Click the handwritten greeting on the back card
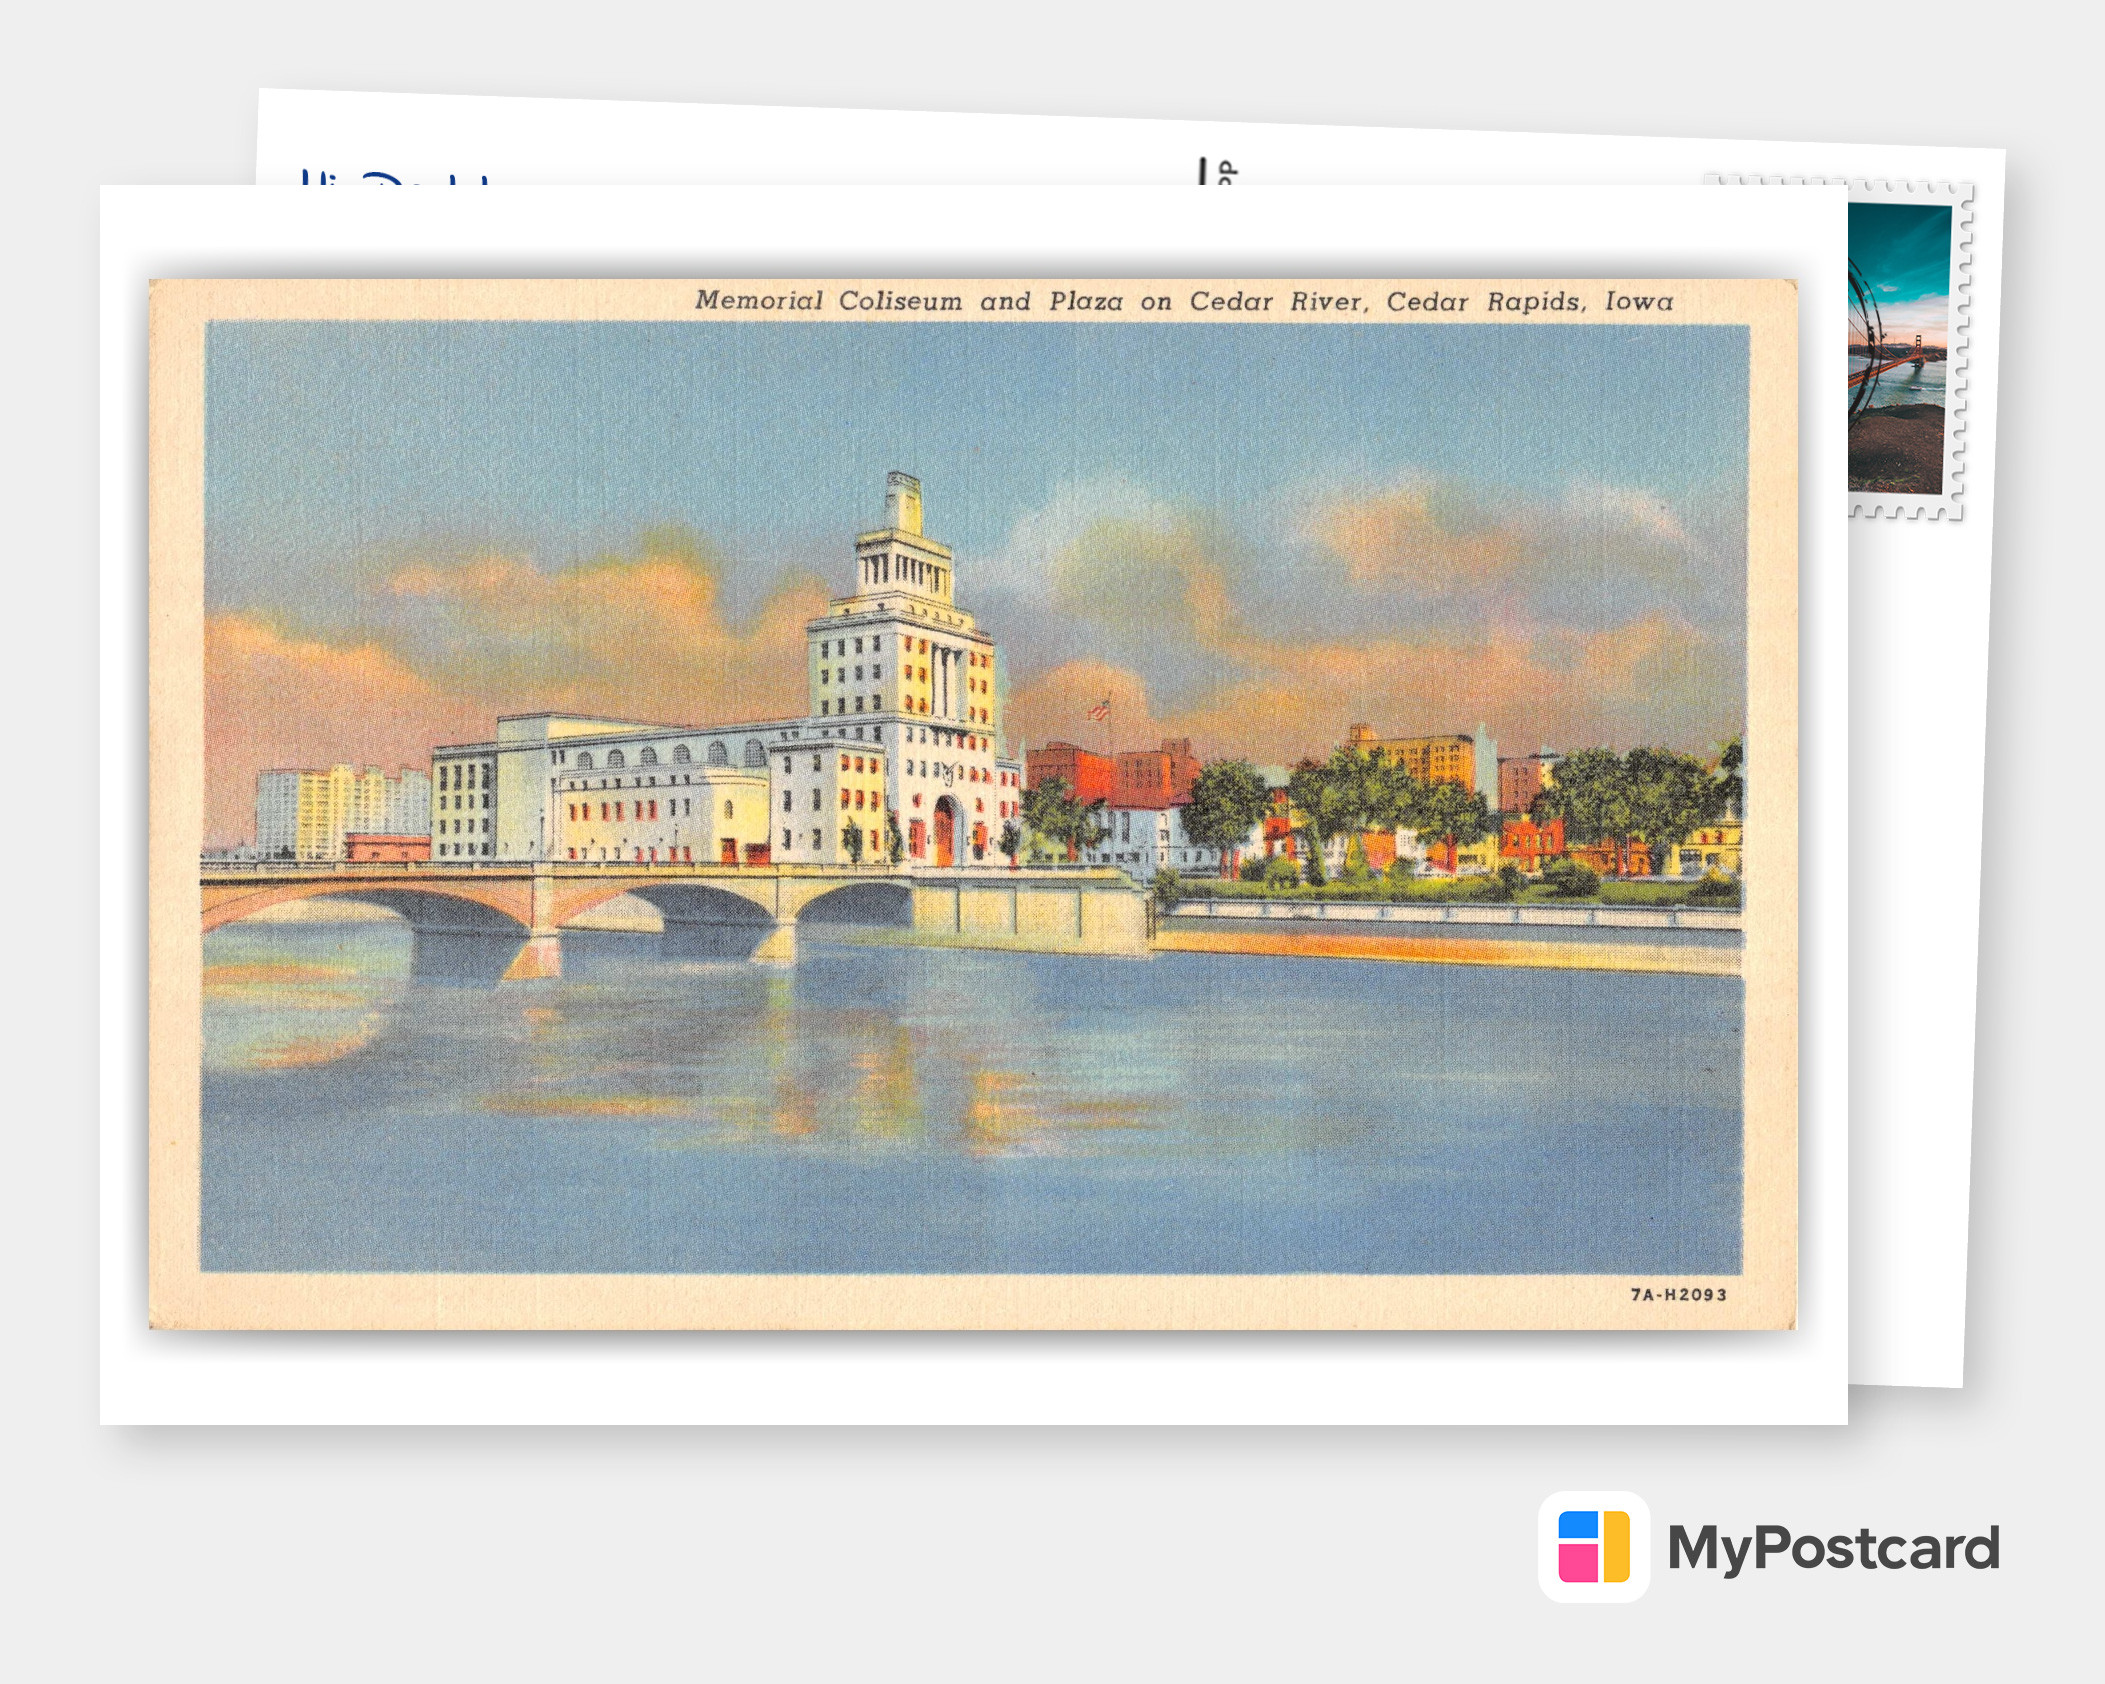The image size is (2105, 1684). pyautogui.click(x=396, y=177)
